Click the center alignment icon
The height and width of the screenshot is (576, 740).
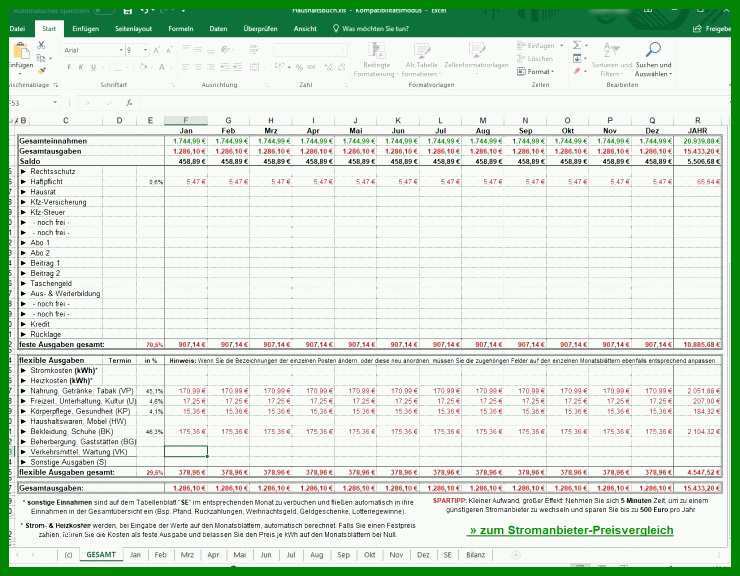click(199, 68)
